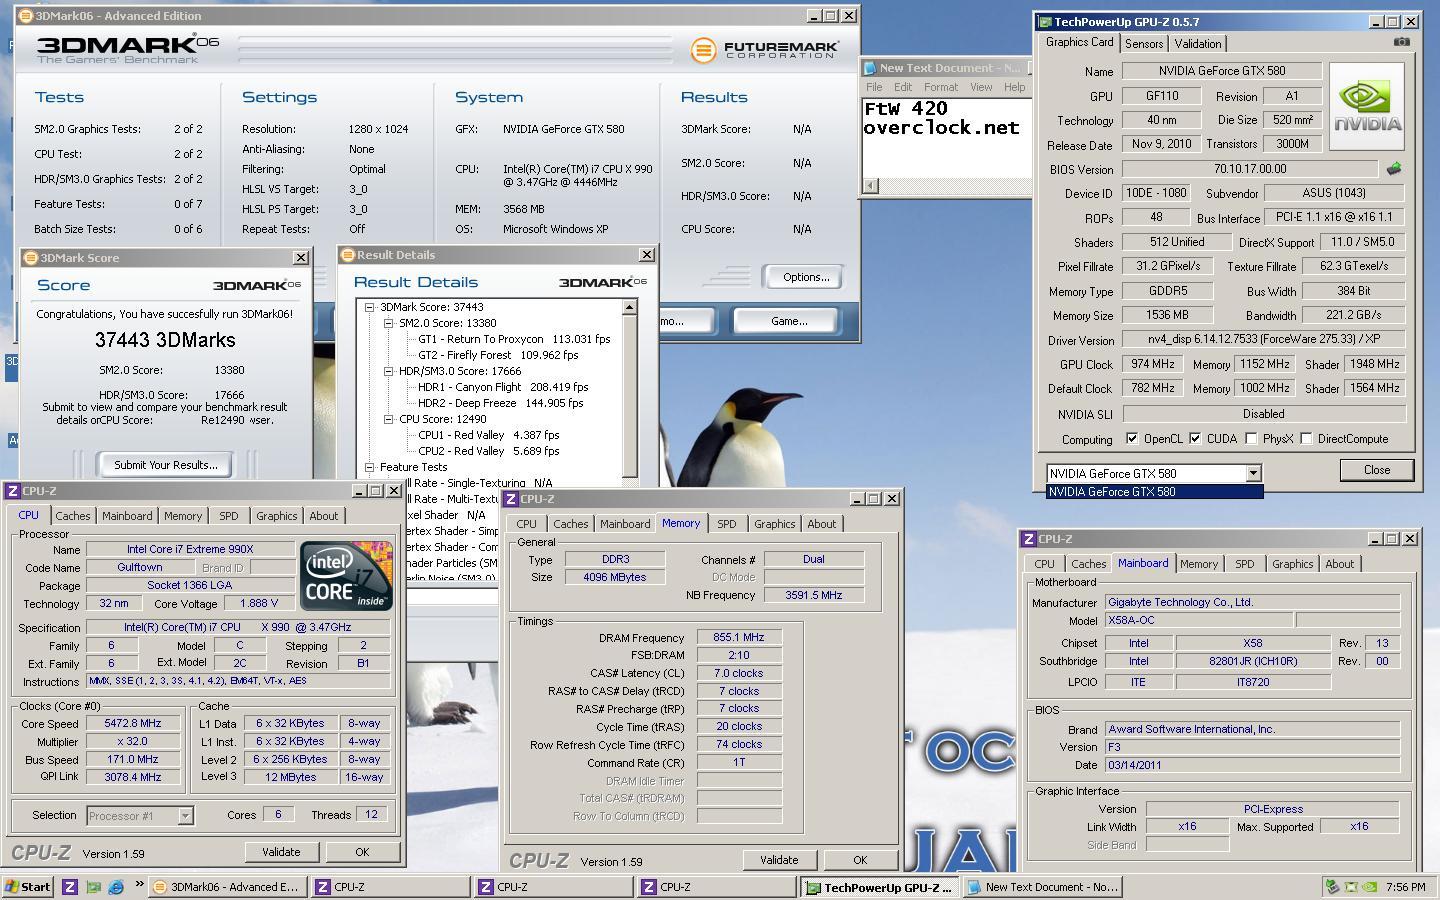Click the taskbar clock showing 7:56 PM

1406,887
